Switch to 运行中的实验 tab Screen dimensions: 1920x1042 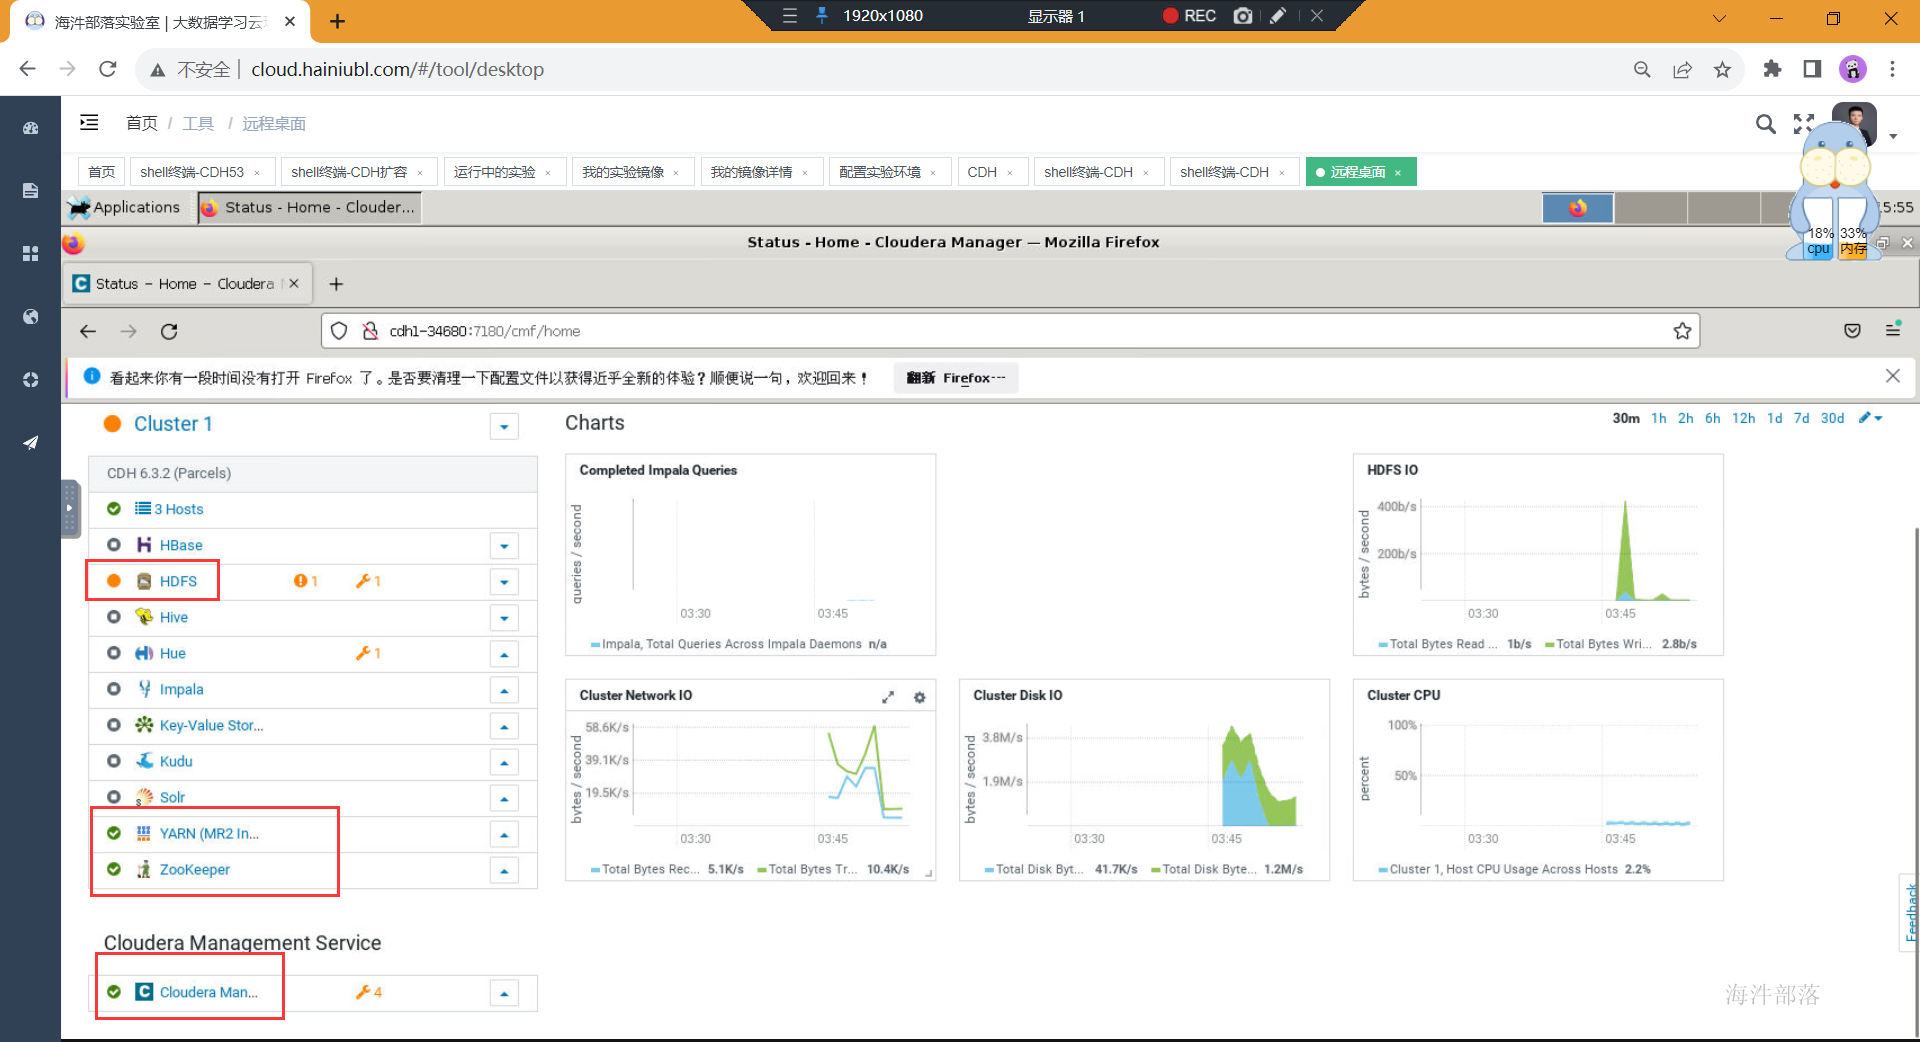click(495, 172)
